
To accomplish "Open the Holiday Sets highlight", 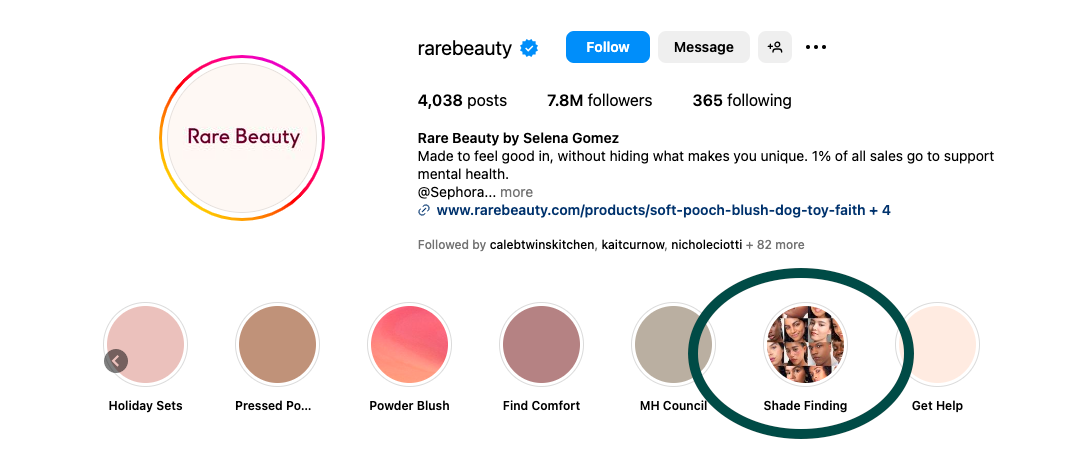I will coord(146,346).
